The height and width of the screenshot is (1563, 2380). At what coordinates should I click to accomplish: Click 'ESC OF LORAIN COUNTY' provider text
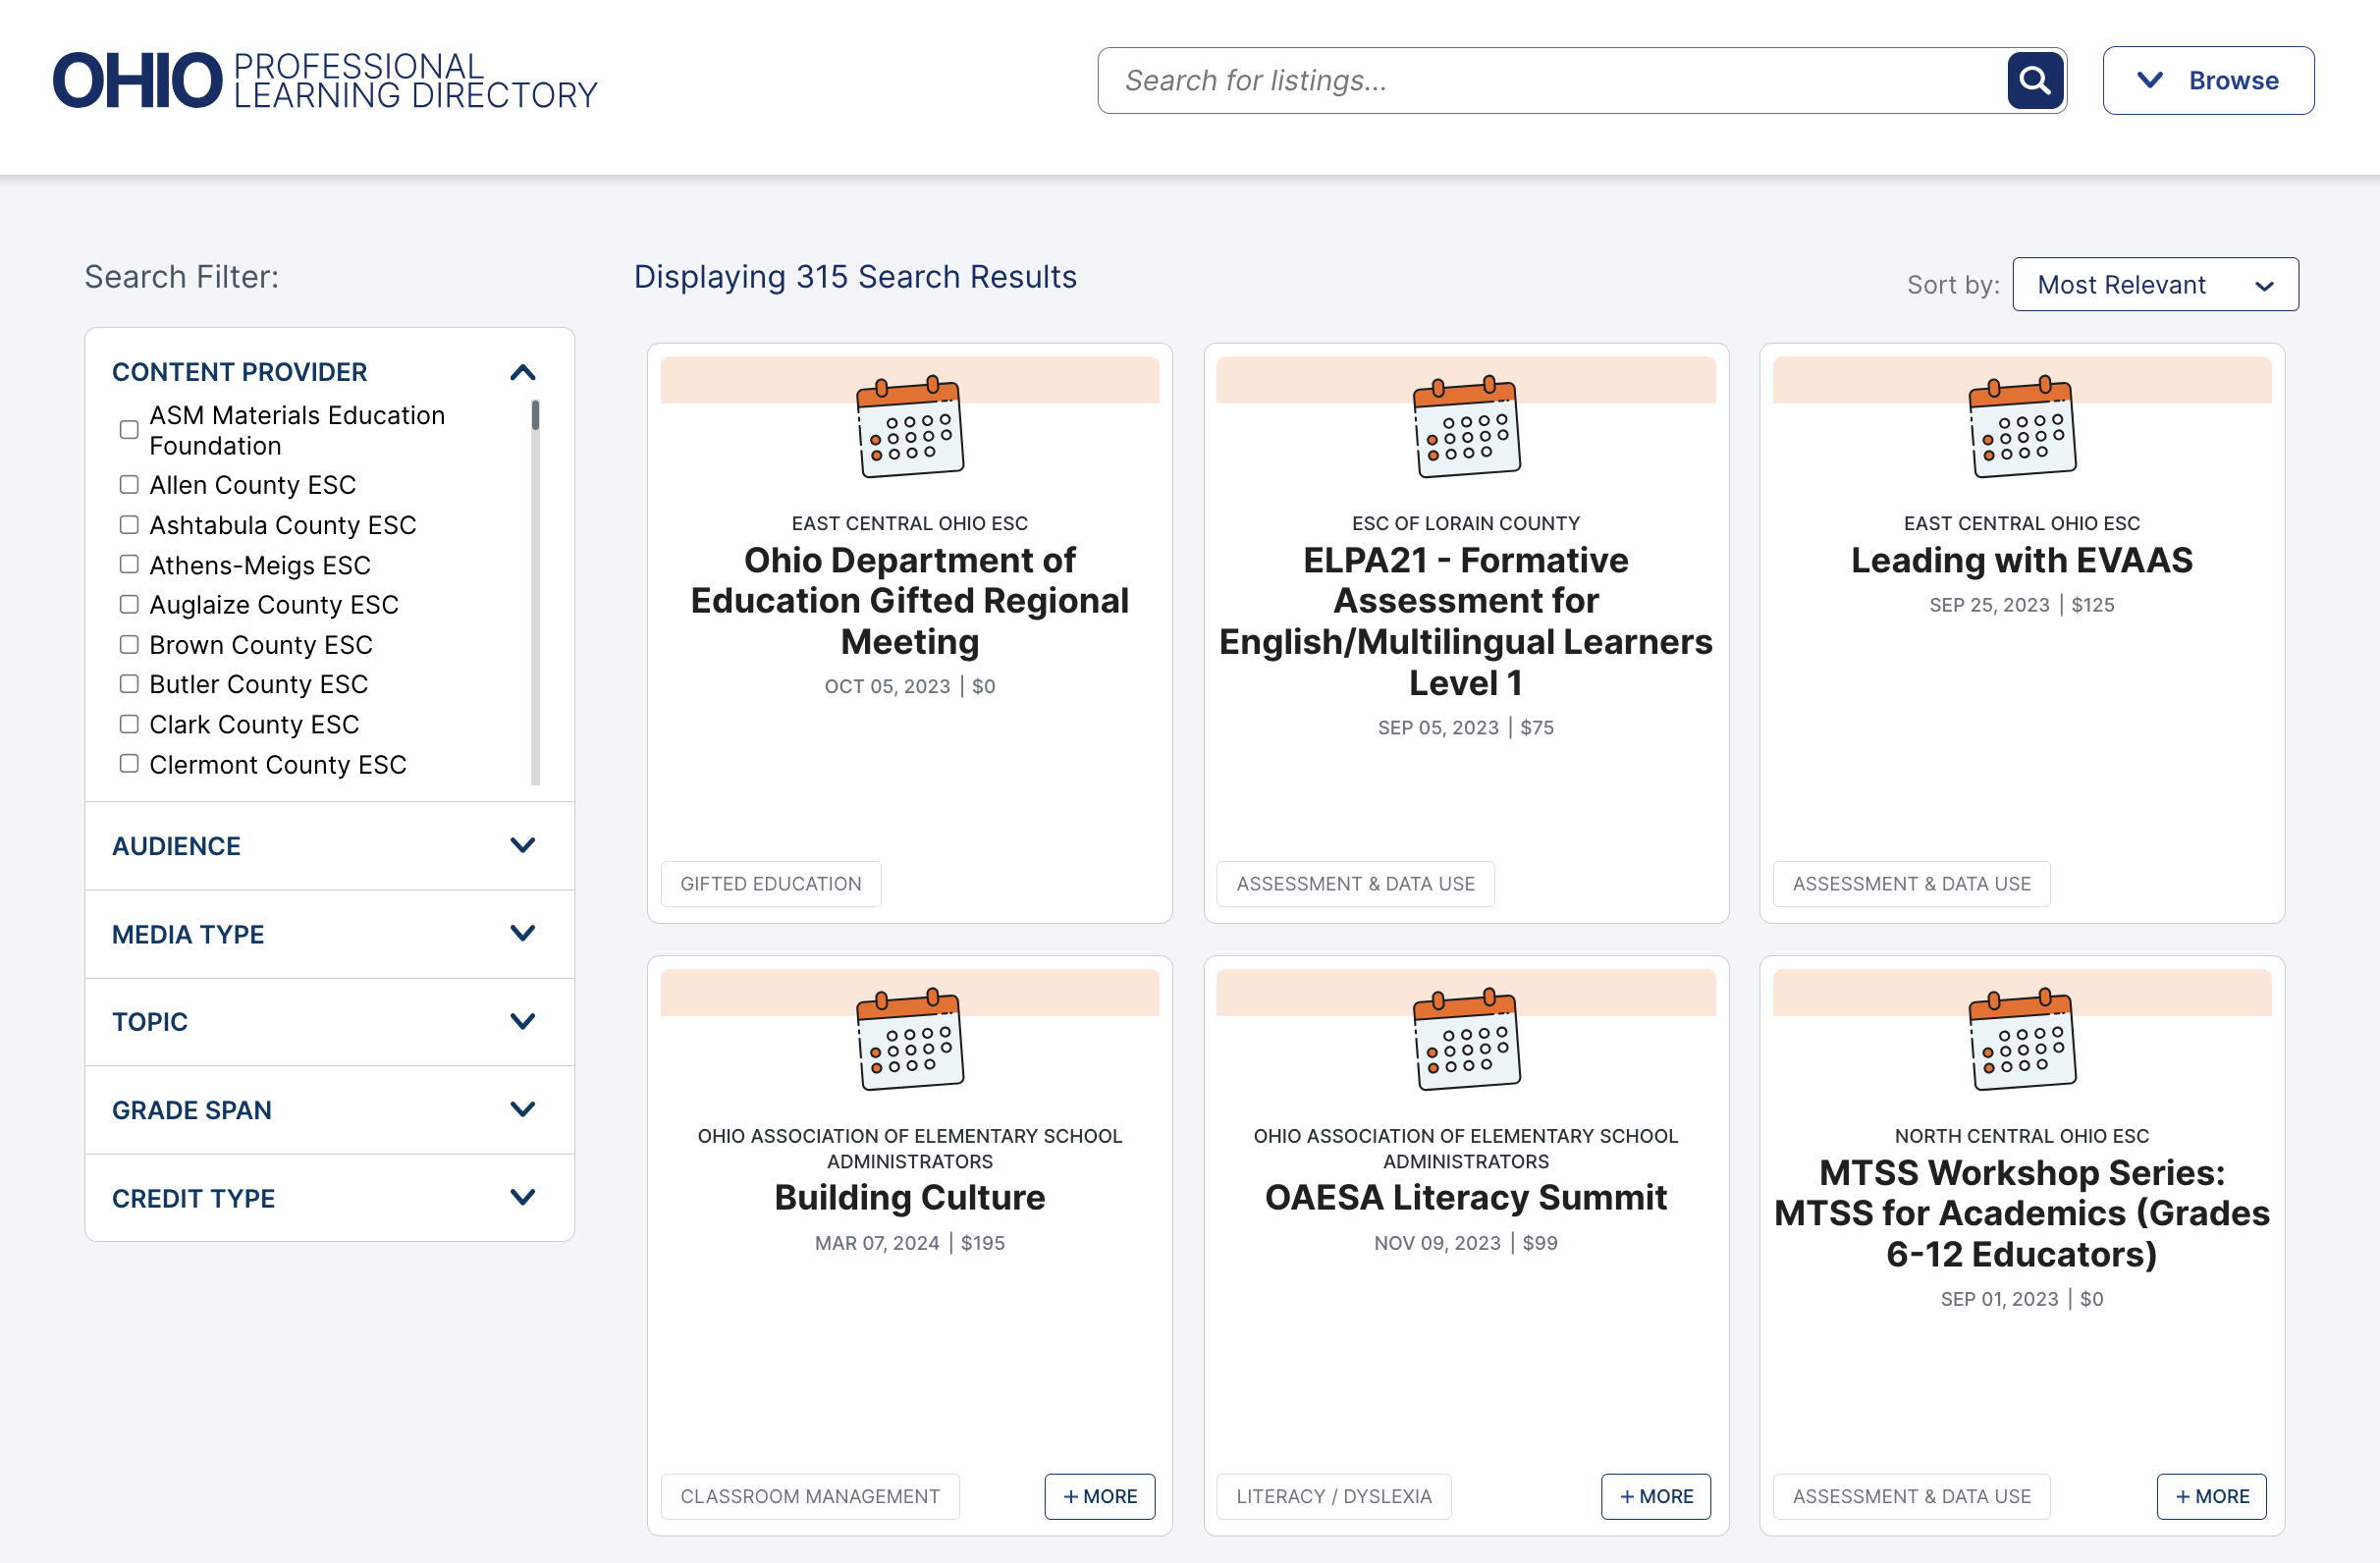coord(1466,523)
